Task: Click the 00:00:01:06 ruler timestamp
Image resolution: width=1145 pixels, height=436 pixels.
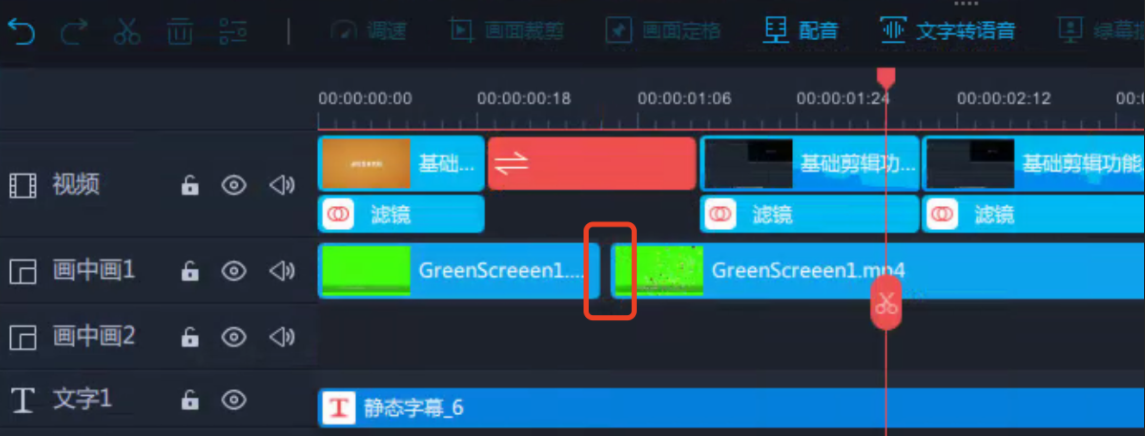Action: 684,99
